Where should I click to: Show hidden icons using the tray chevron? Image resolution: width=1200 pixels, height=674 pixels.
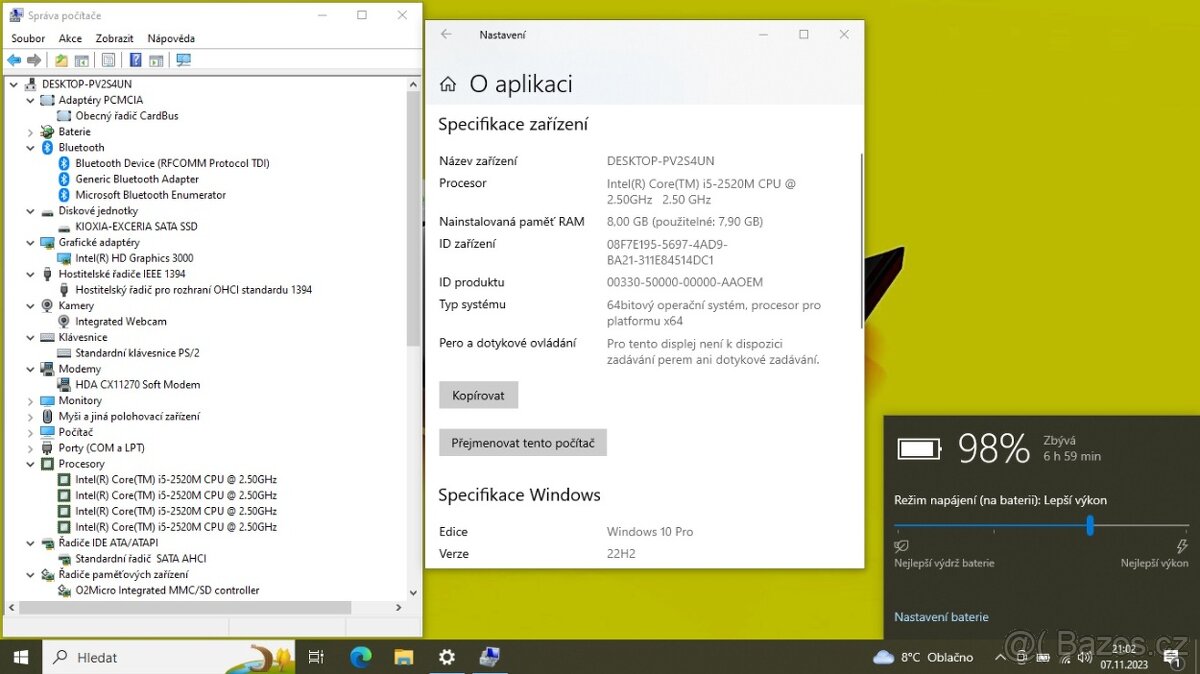click(x=1000, y=657)
